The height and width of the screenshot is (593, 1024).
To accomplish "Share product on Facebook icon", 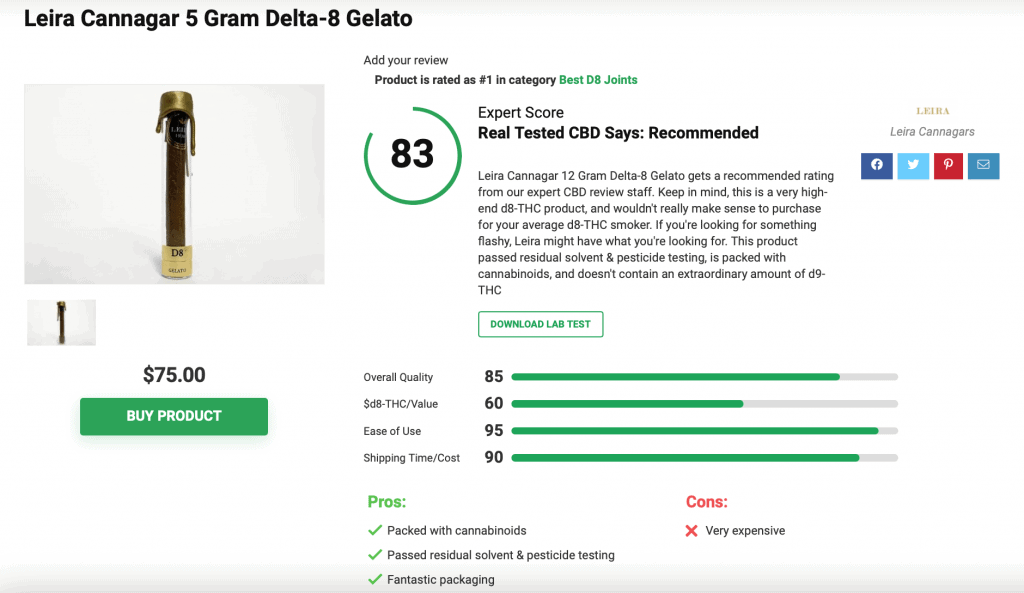I will point(876,165).
